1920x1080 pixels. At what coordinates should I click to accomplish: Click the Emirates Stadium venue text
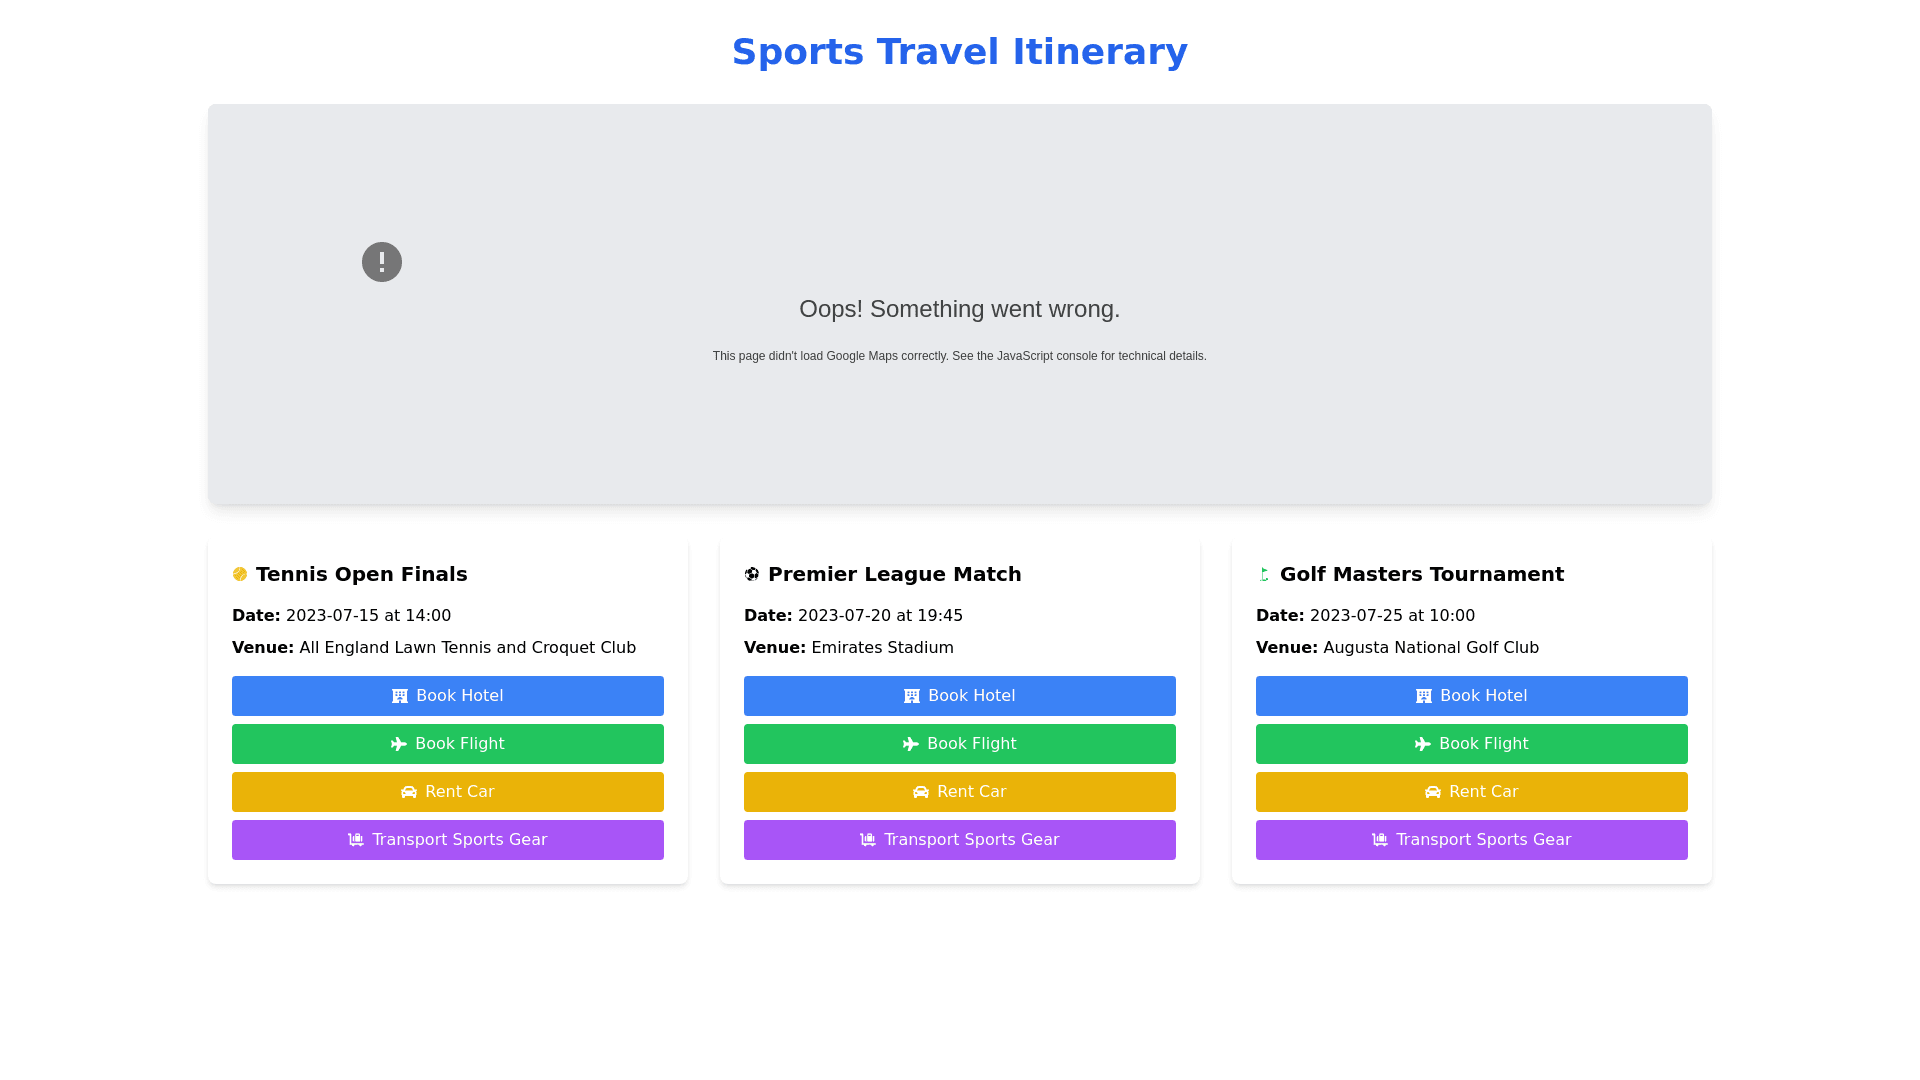(882, 648)
